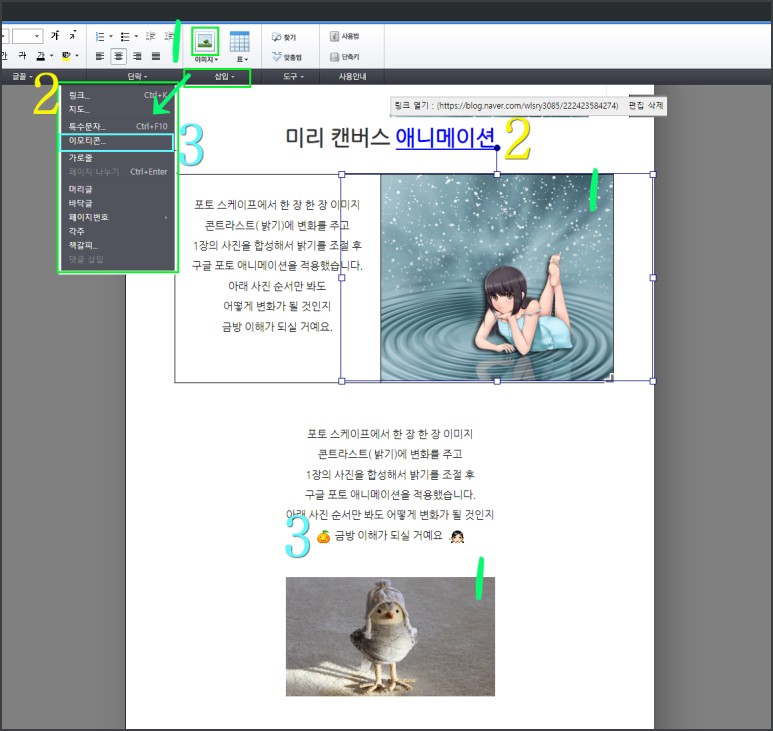Expand the numbered list style arrow
The image size is (773, 731).
click(x=111, y=36)
